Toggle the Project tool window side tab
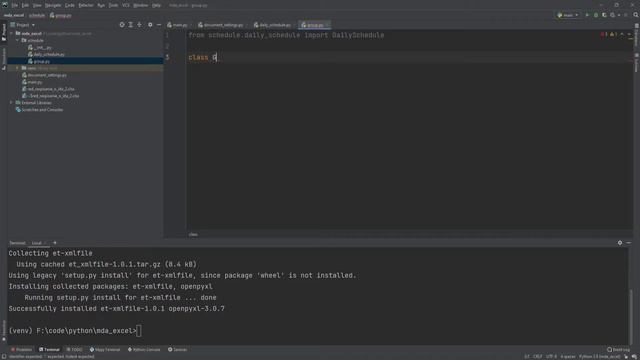 coord(4,32)
